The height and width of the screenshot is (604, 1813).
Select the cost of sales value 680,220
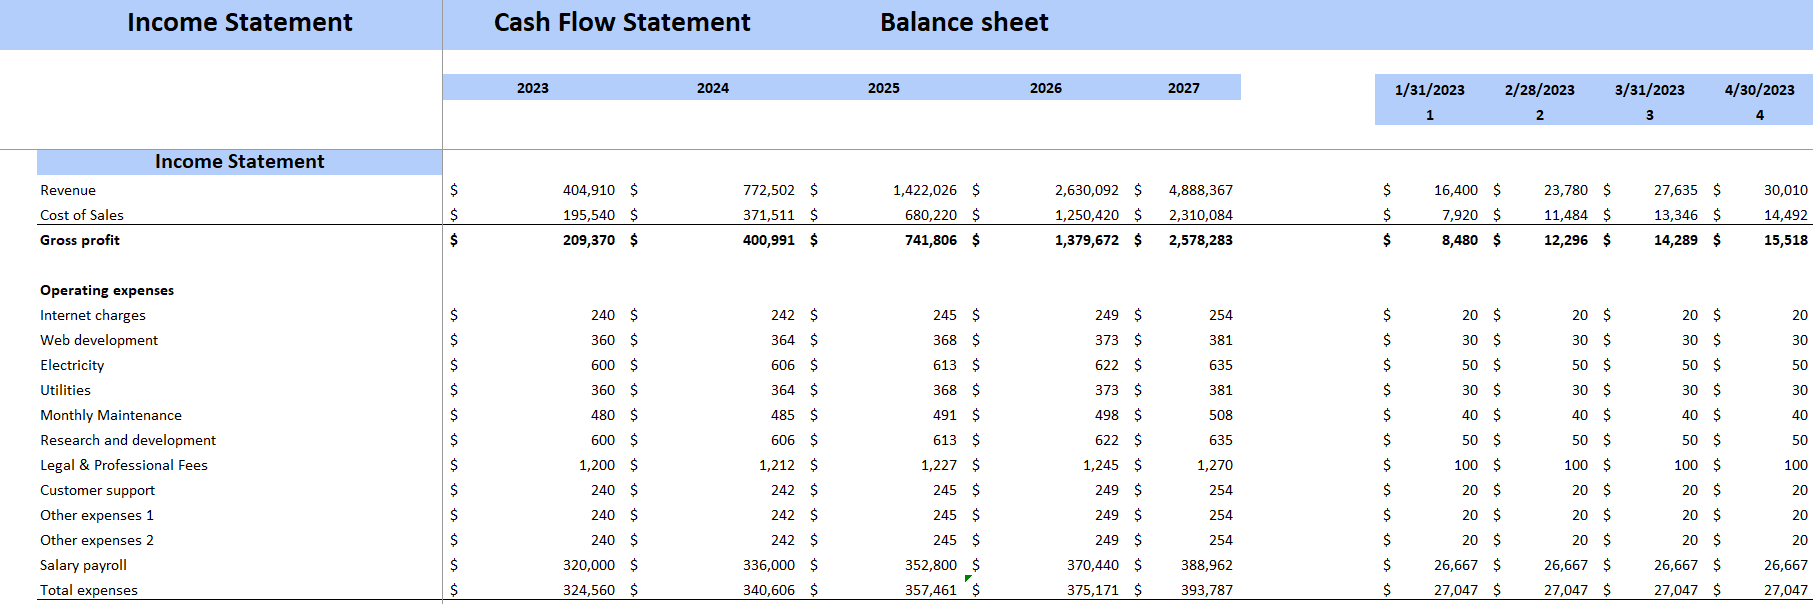[x=931, y=215]
